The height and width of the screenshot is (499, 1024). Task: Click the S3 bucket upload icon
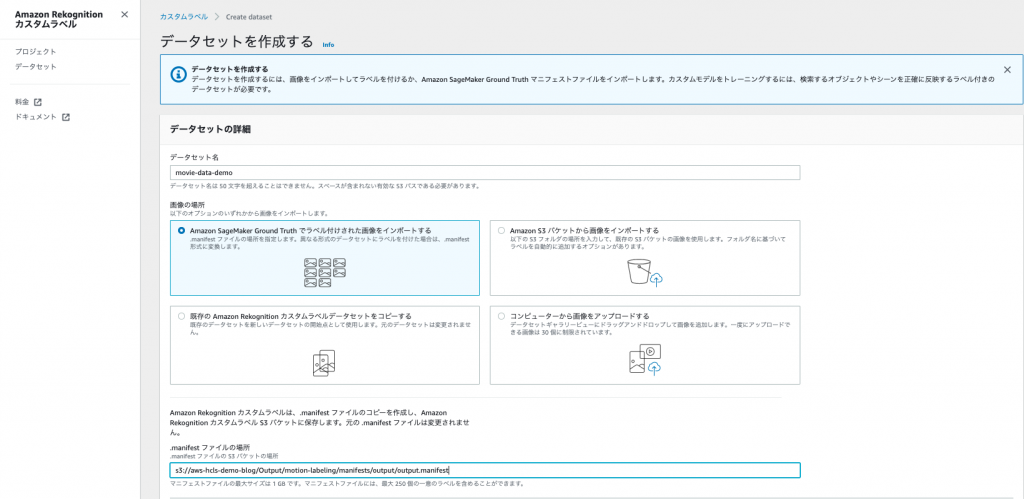coord(645,272)
